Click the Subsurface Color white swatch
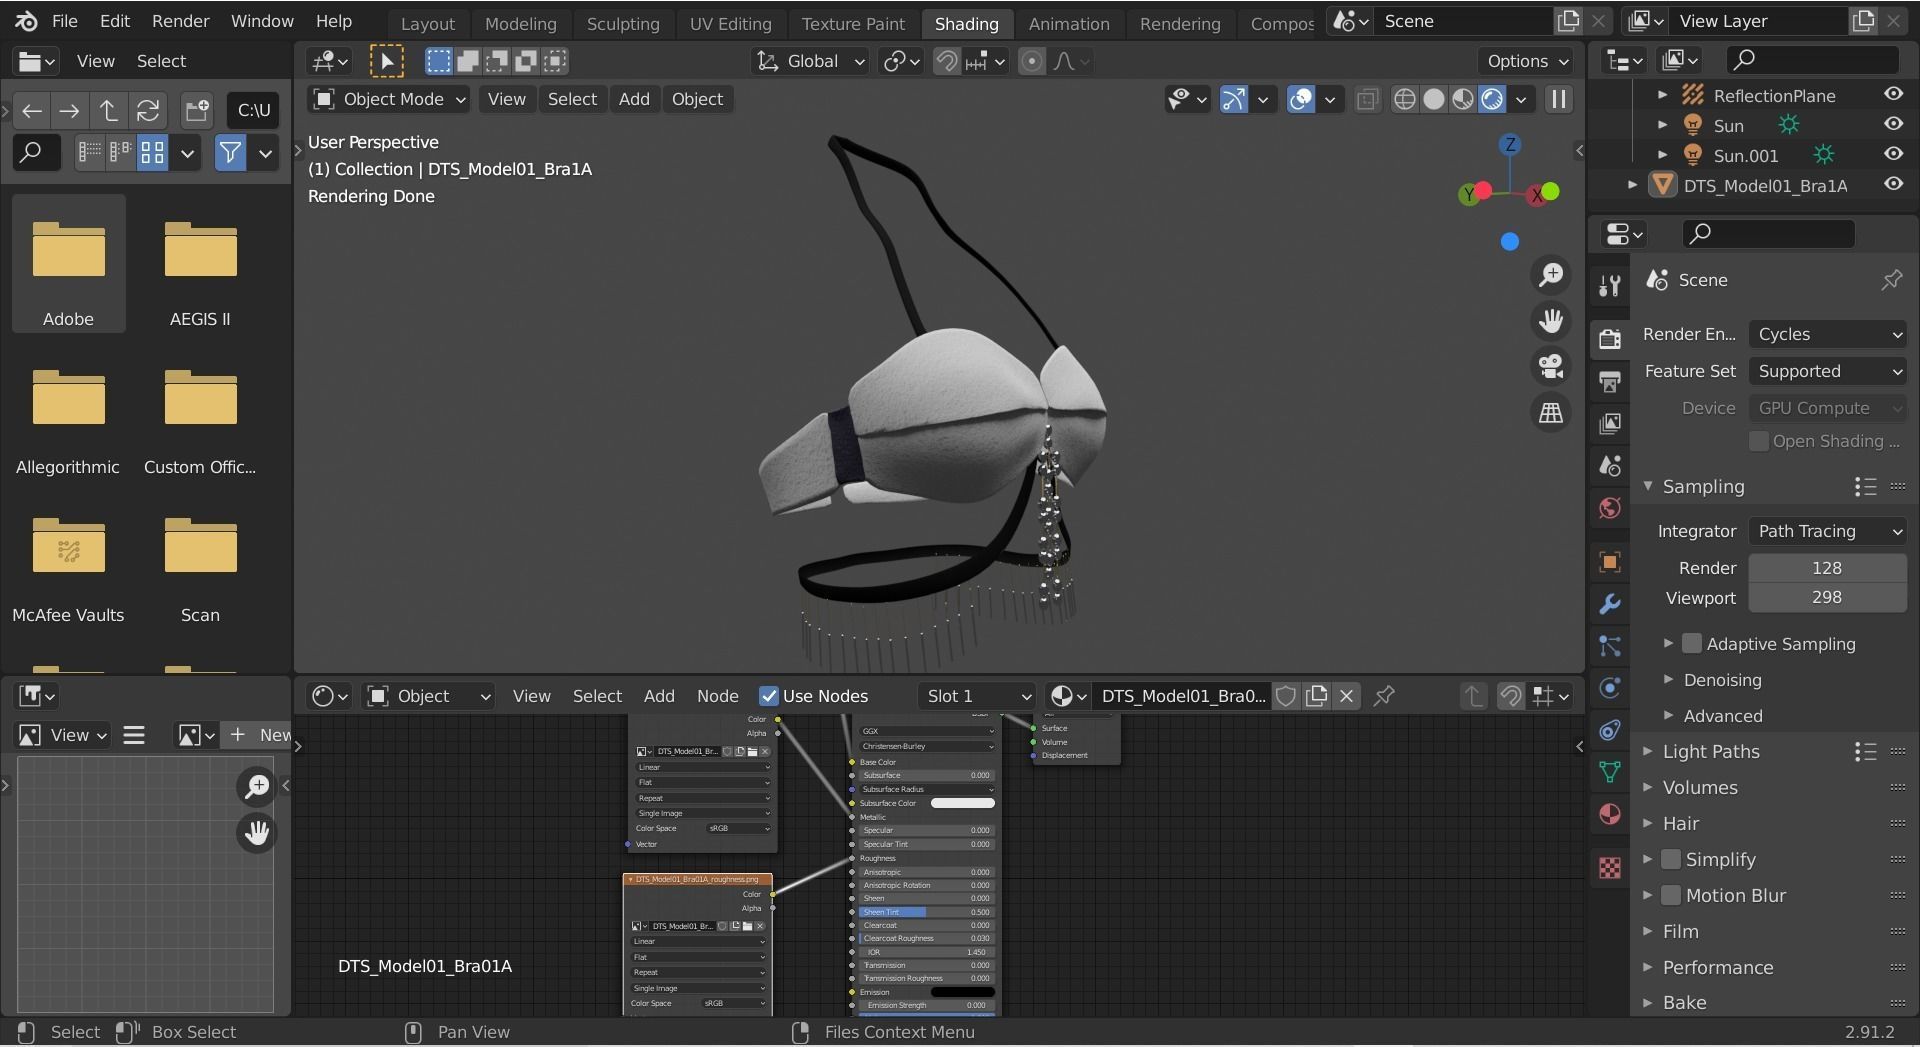 962,803
